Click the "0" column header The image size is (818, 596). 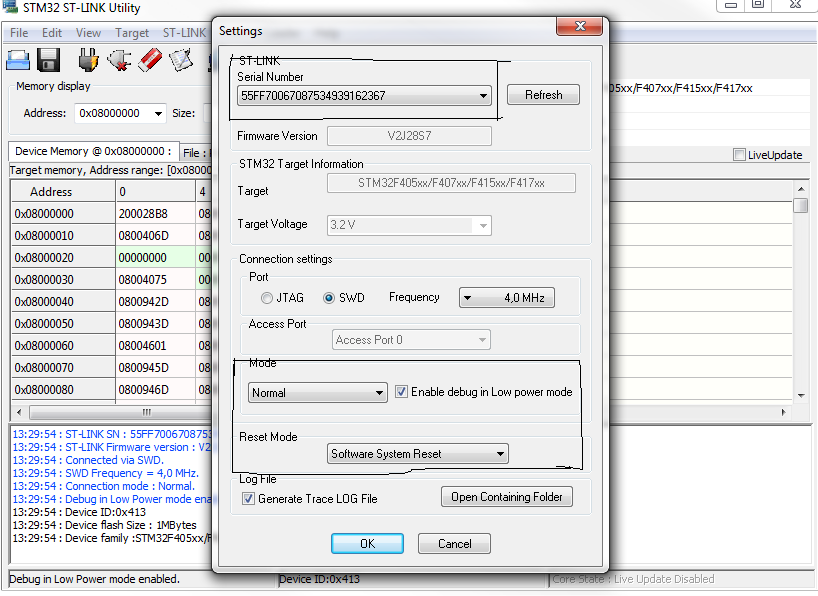155,192
